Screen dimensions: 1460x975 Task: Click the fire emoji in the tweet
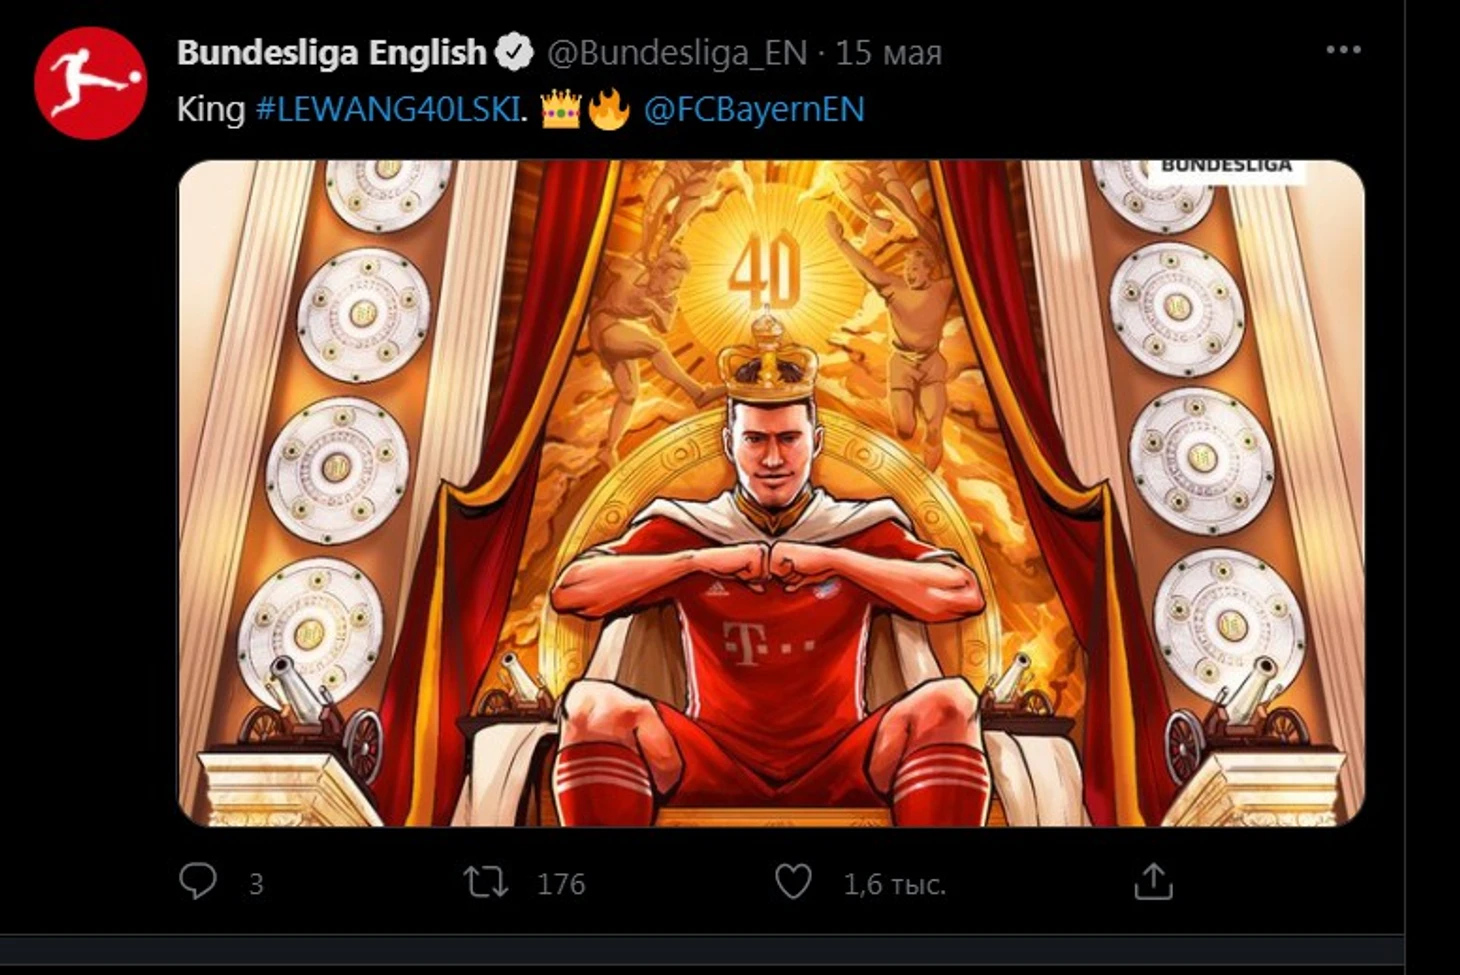(608, 108)
